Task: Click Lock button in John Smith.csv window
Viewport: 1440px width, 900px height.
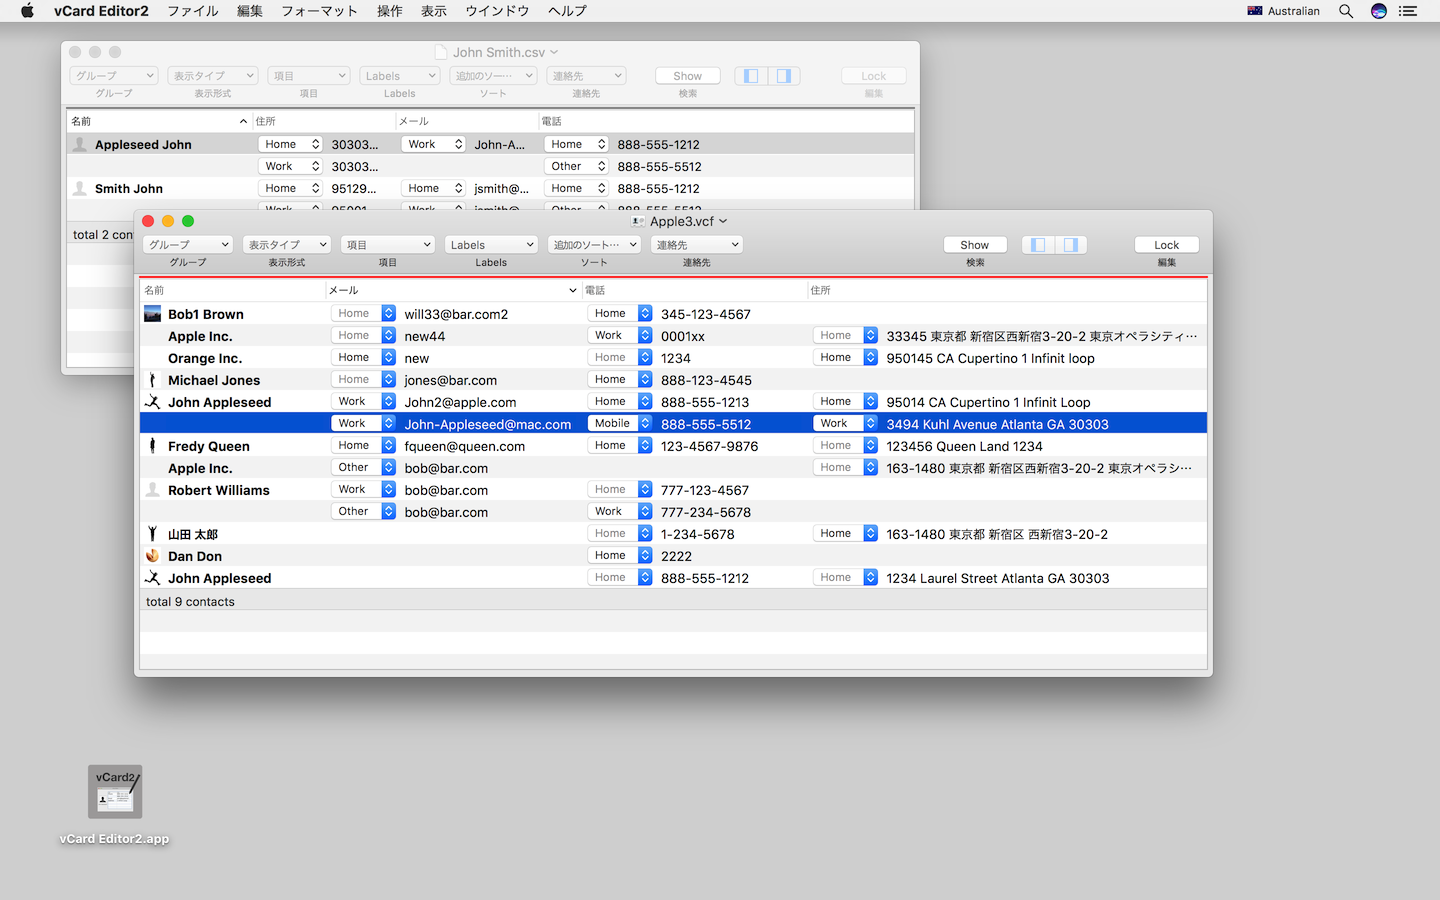Action: [874, 76]
